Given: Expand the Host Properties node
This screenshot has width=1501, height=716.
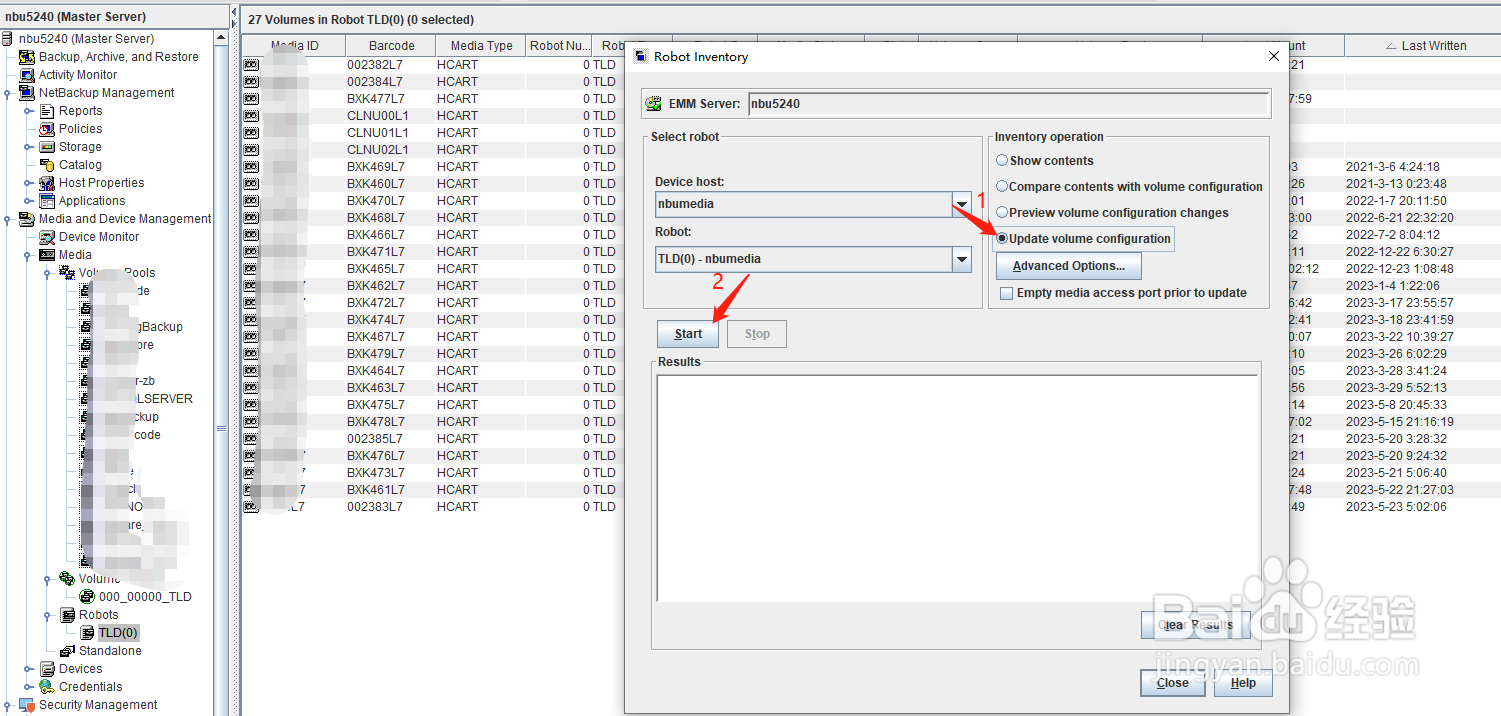Looking at the screenshot, I should pyautogui.click(x=27, y=184).
